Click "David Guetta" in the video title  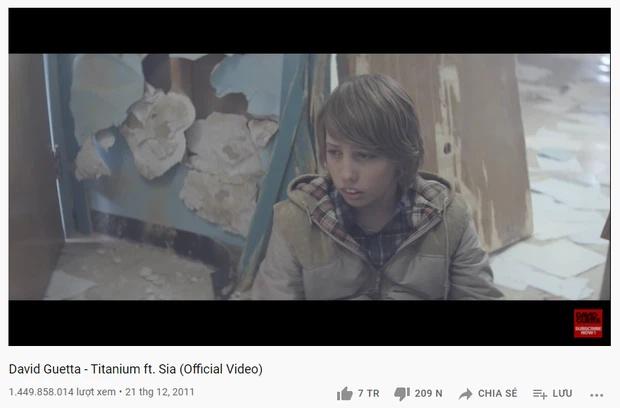pyautogui.click(x=45, y=369)
